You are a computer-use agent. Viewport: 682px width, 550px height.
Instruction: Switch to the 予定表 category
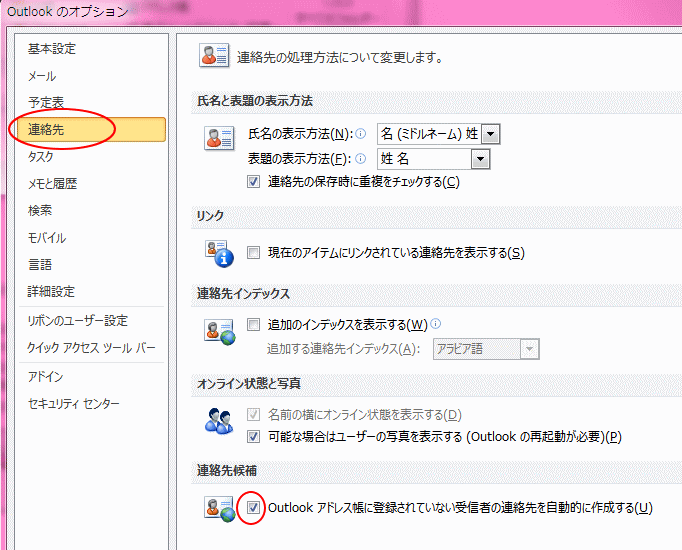(x=46, y=103)
